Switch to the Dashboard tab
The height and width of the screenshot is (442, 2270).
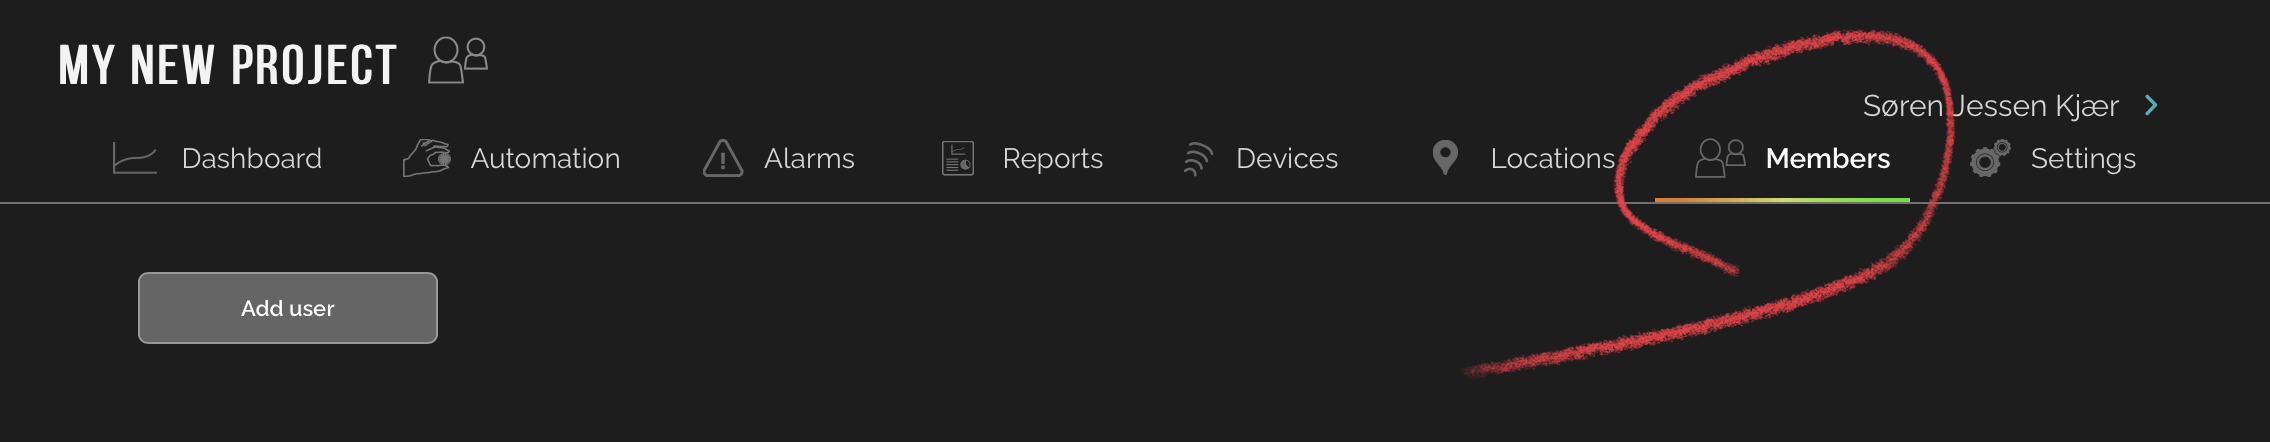[x=252, y=158]
